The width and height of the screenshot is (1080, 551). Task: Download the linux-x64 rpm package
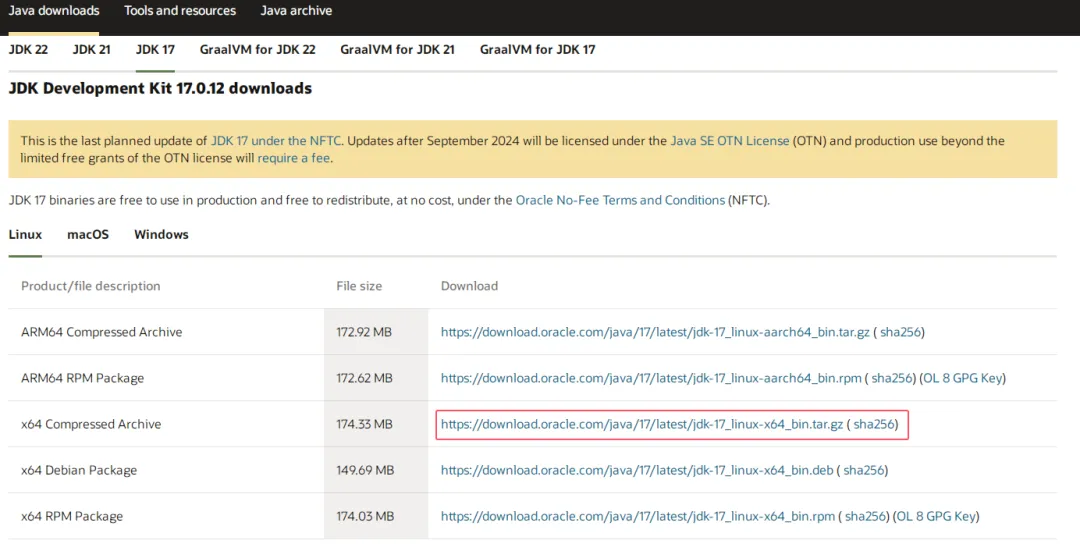[638, 517]
